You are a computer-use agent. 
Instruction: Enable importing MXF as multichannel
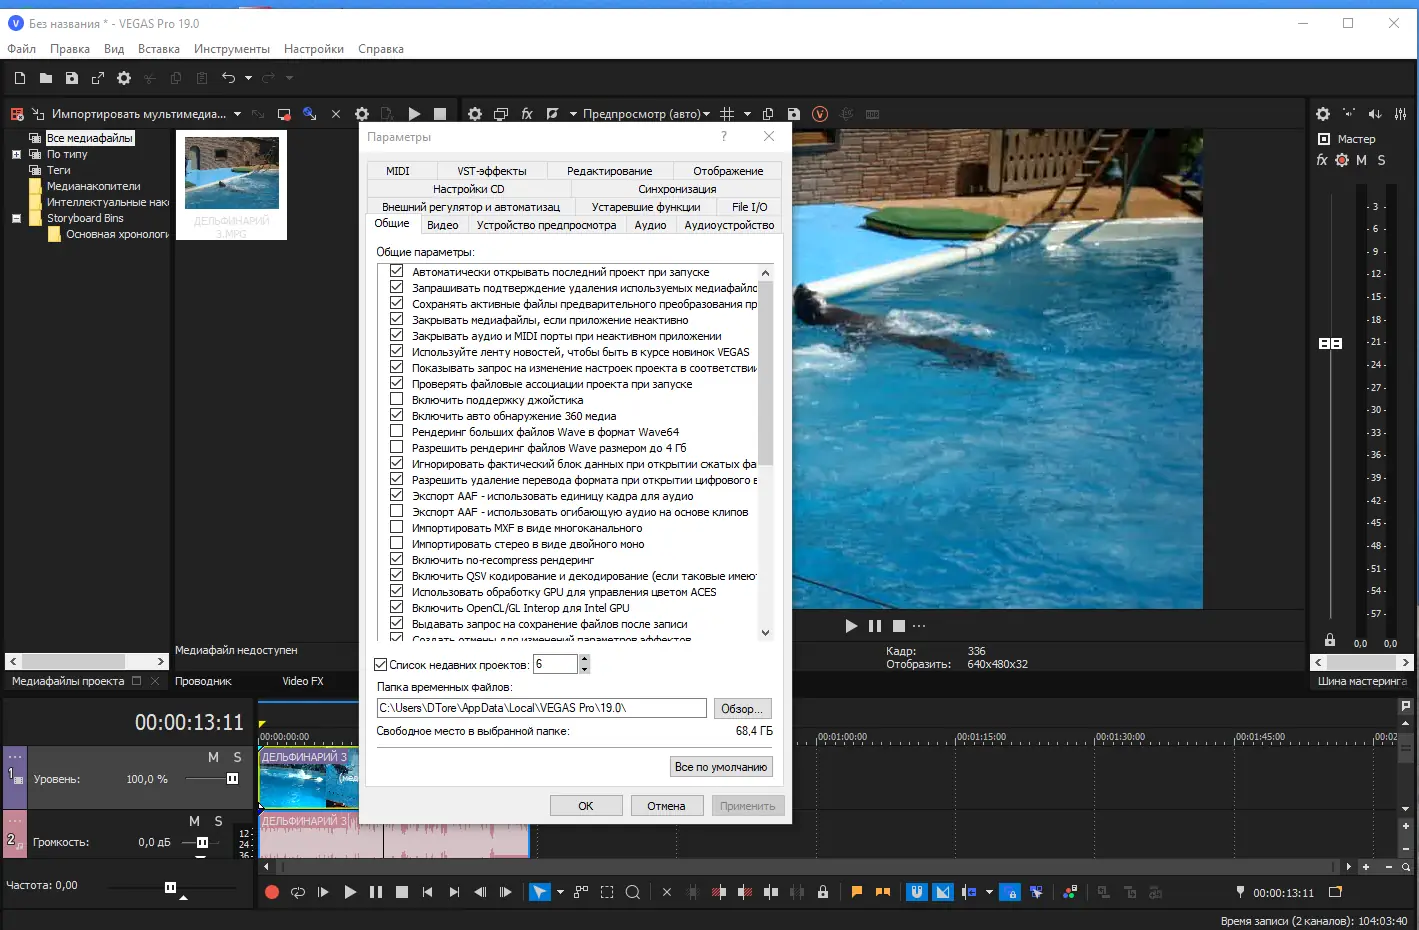pos(396,527)
